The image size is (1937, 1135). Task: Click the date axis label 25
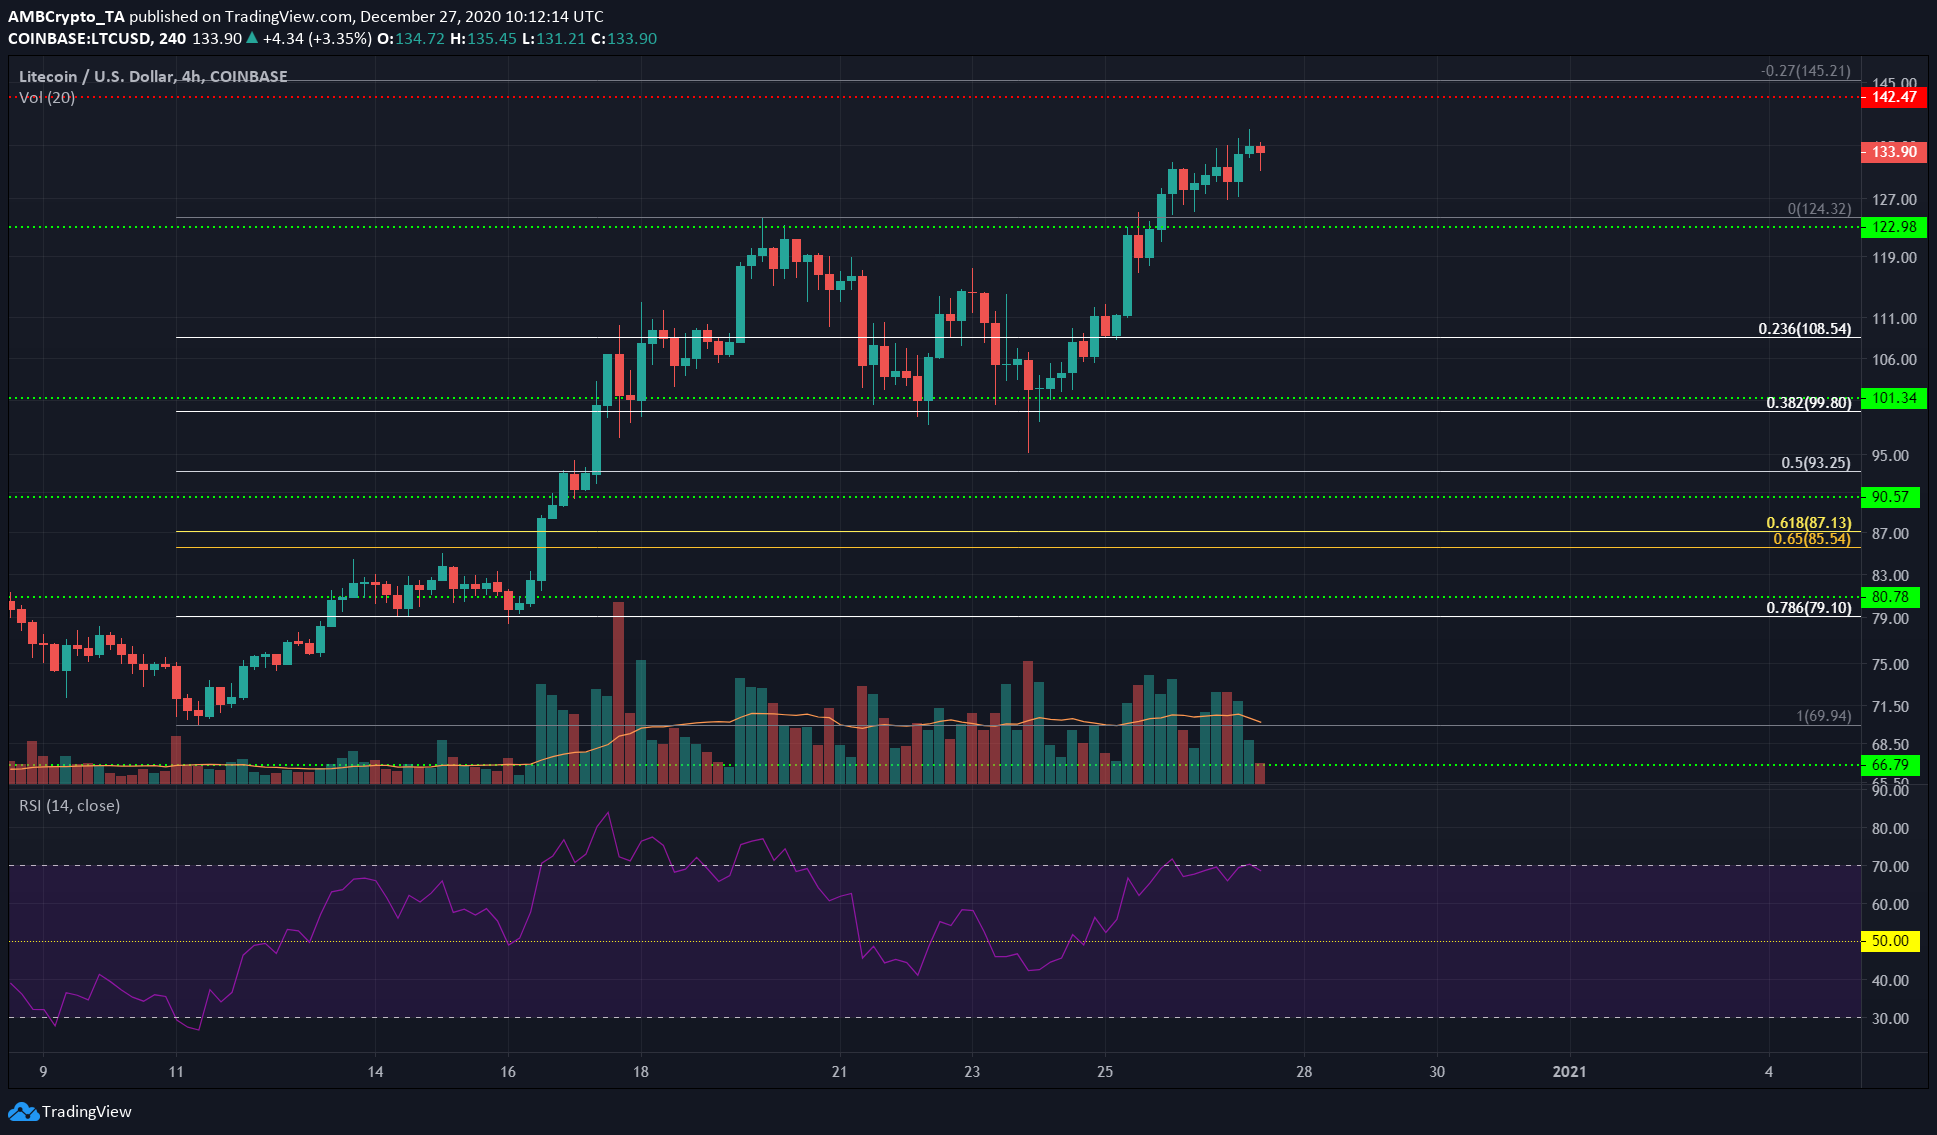1105,1071
